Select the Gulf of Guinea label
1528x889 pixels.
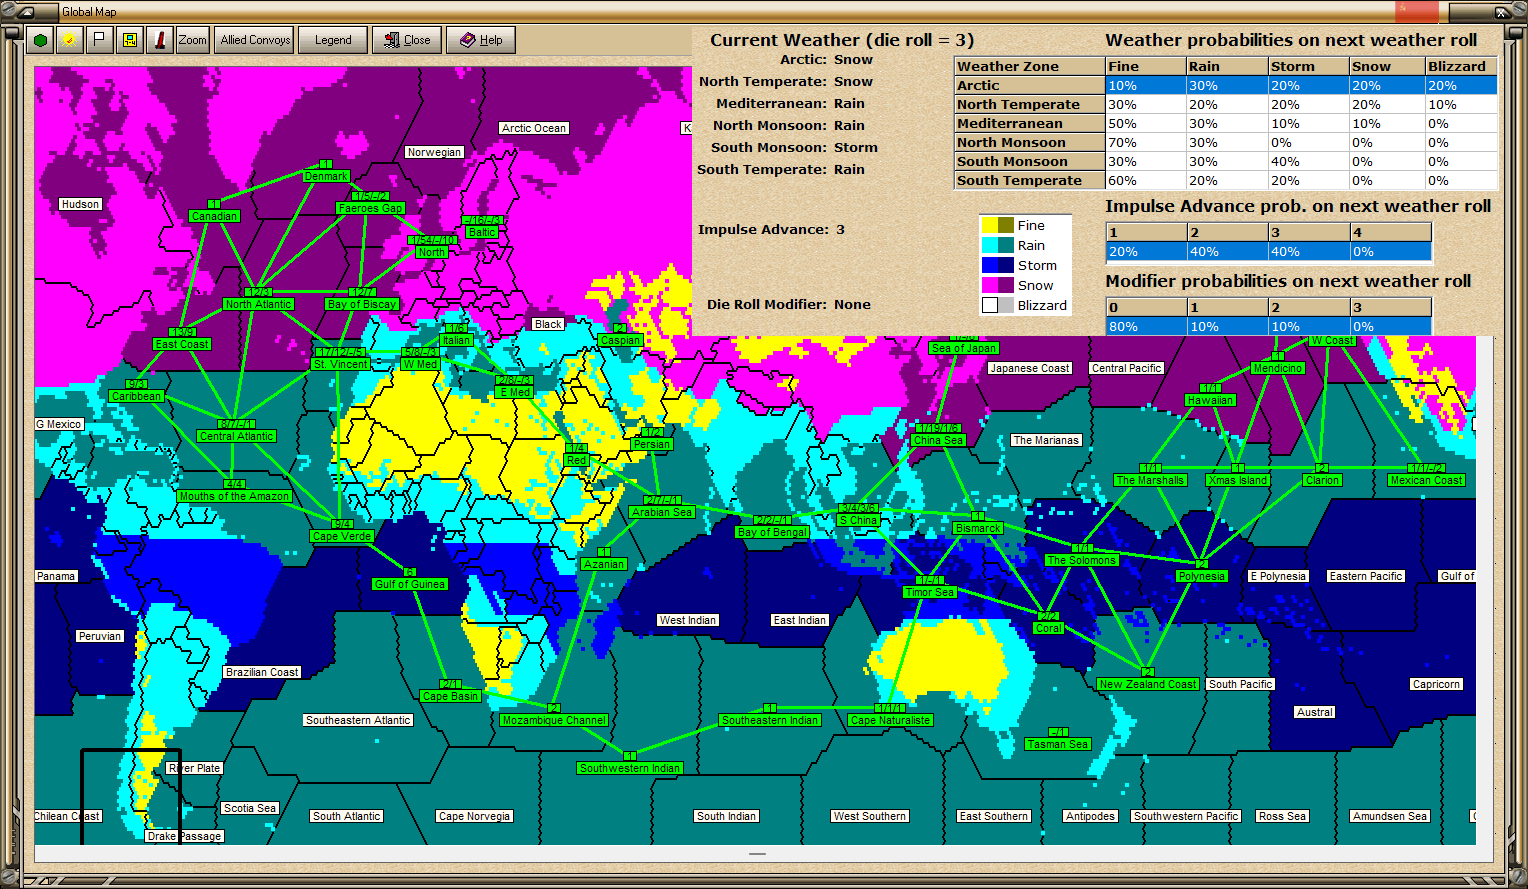point(410,584)
